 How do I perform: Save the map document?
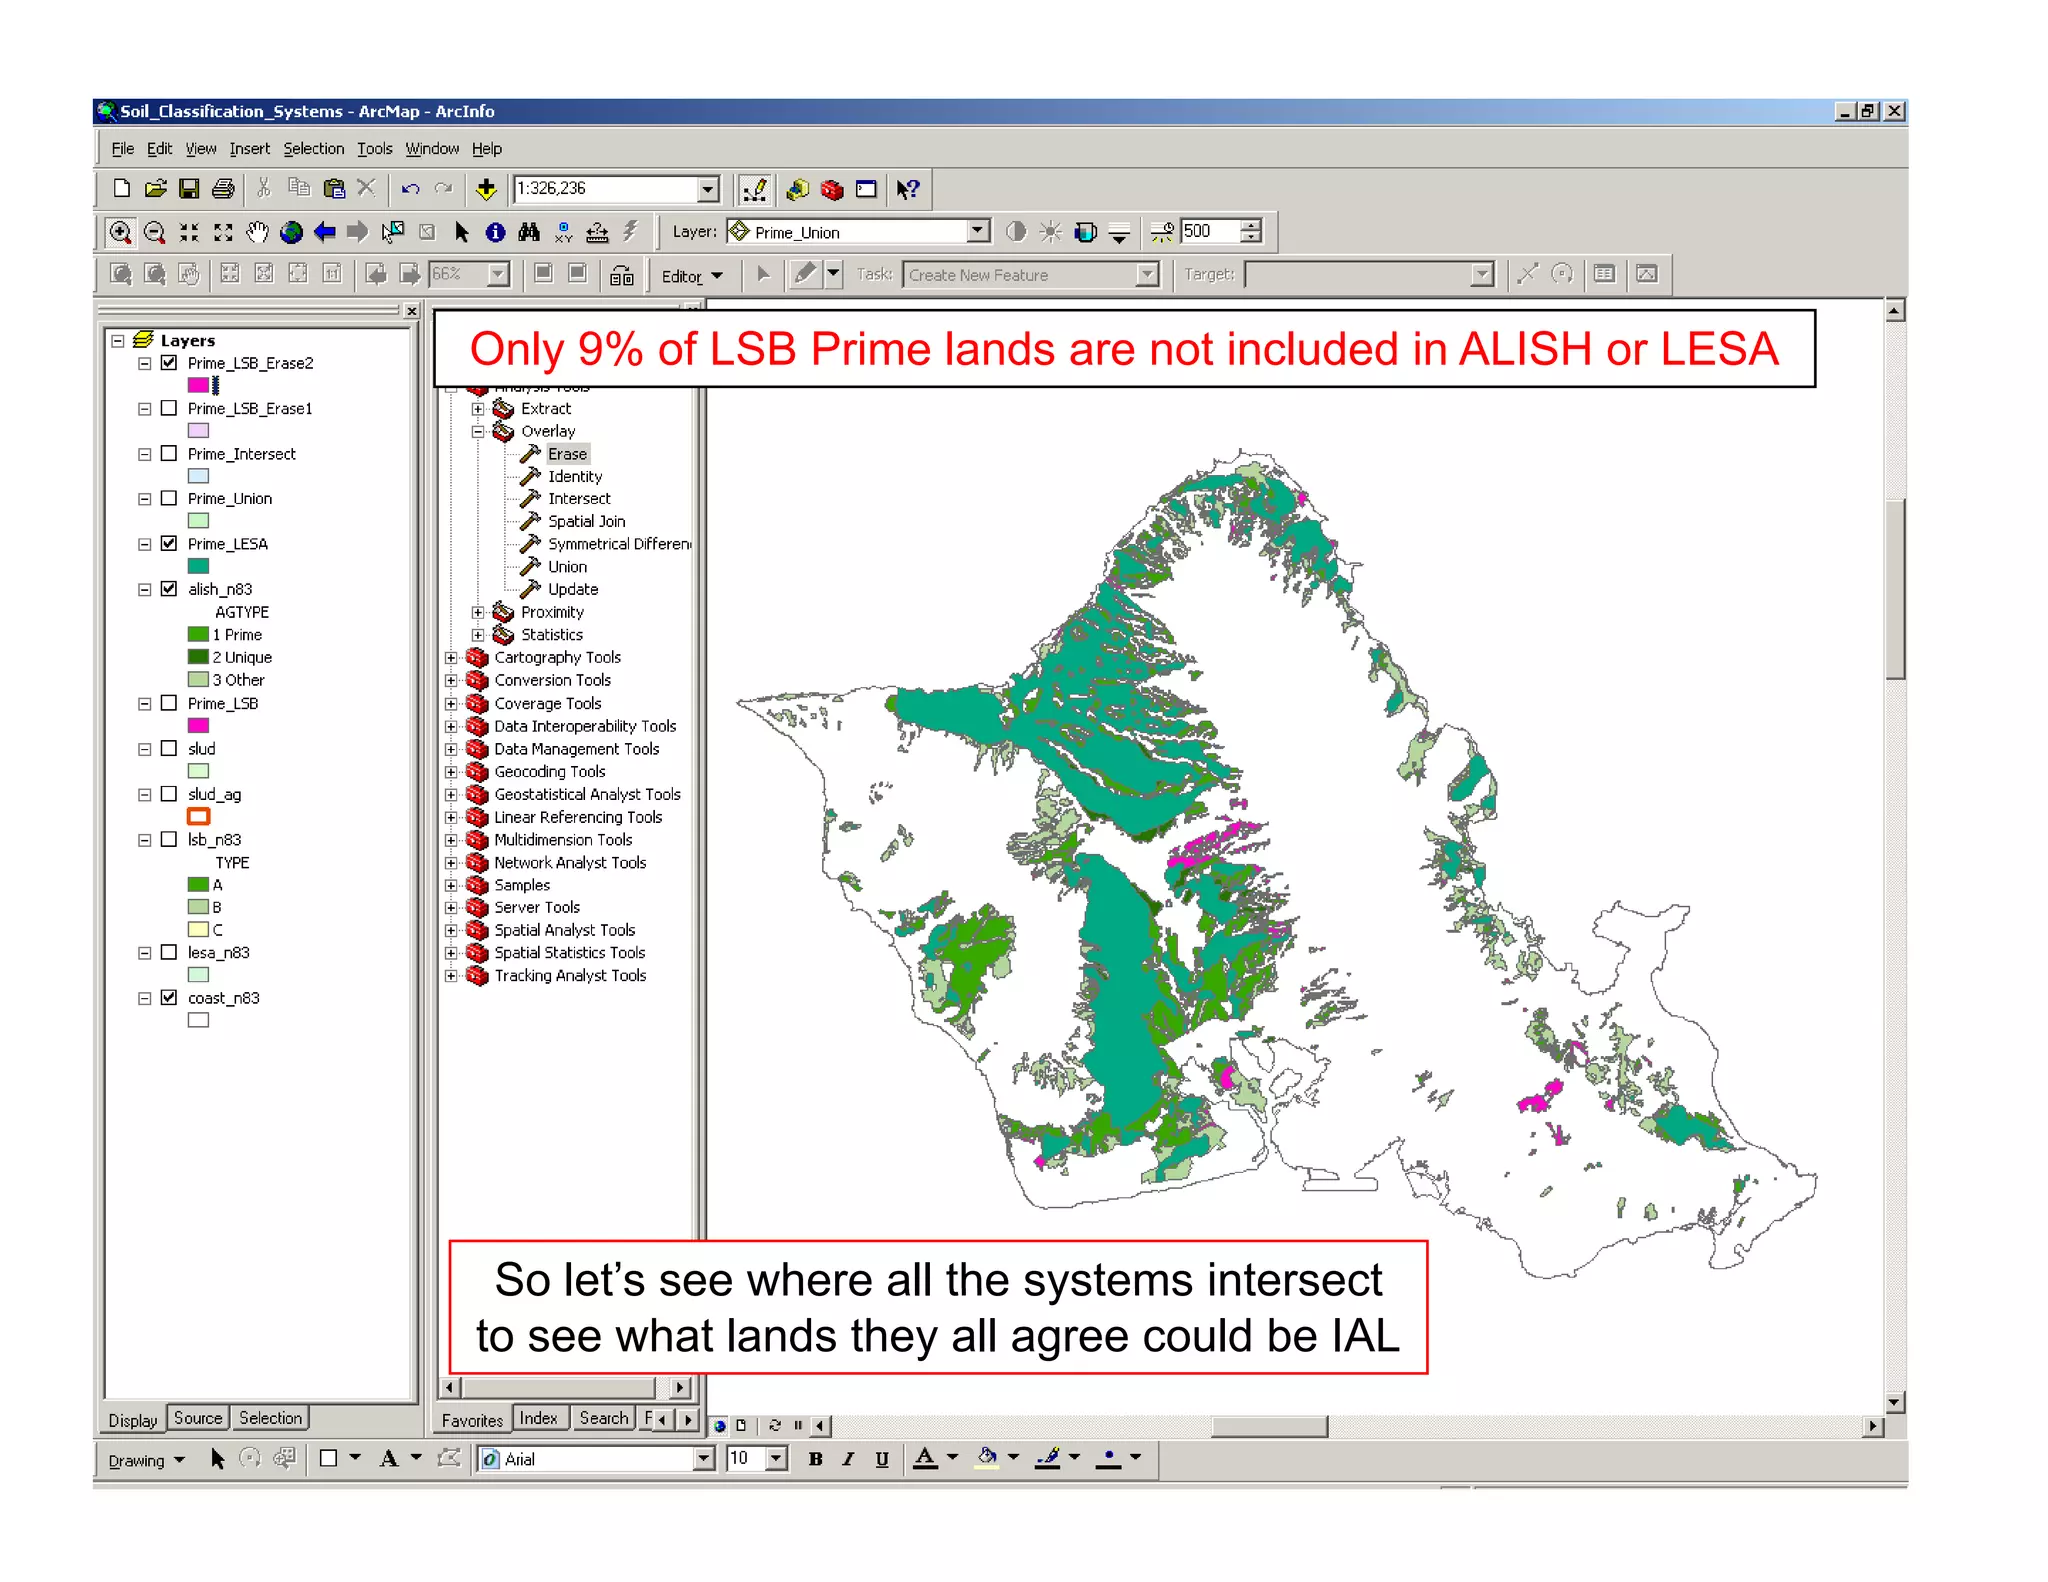(x=189, y=188)
